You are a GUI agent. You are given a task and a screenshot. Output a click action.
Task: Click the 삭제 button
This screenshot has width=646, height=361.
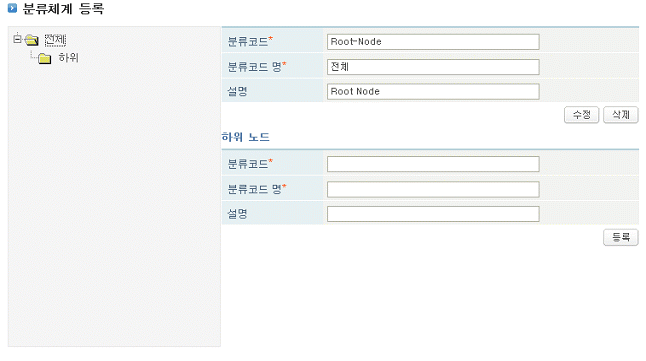coord(620,115)
